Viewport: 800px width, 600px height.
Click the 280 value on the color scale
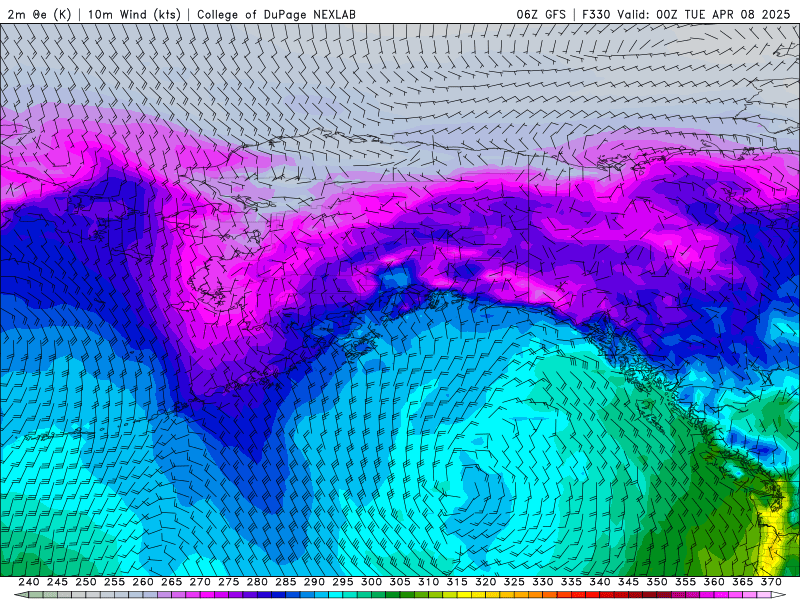[257, 582]
